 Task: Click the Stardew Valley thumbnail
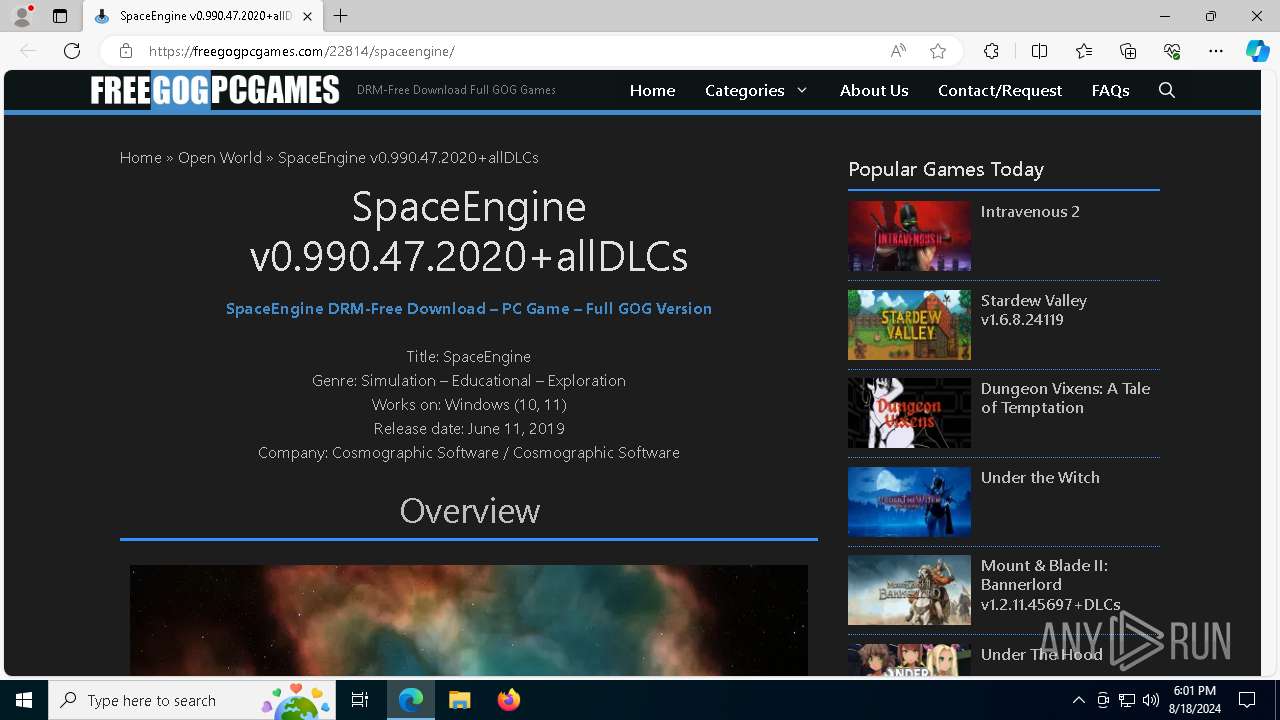coord(909,325)
